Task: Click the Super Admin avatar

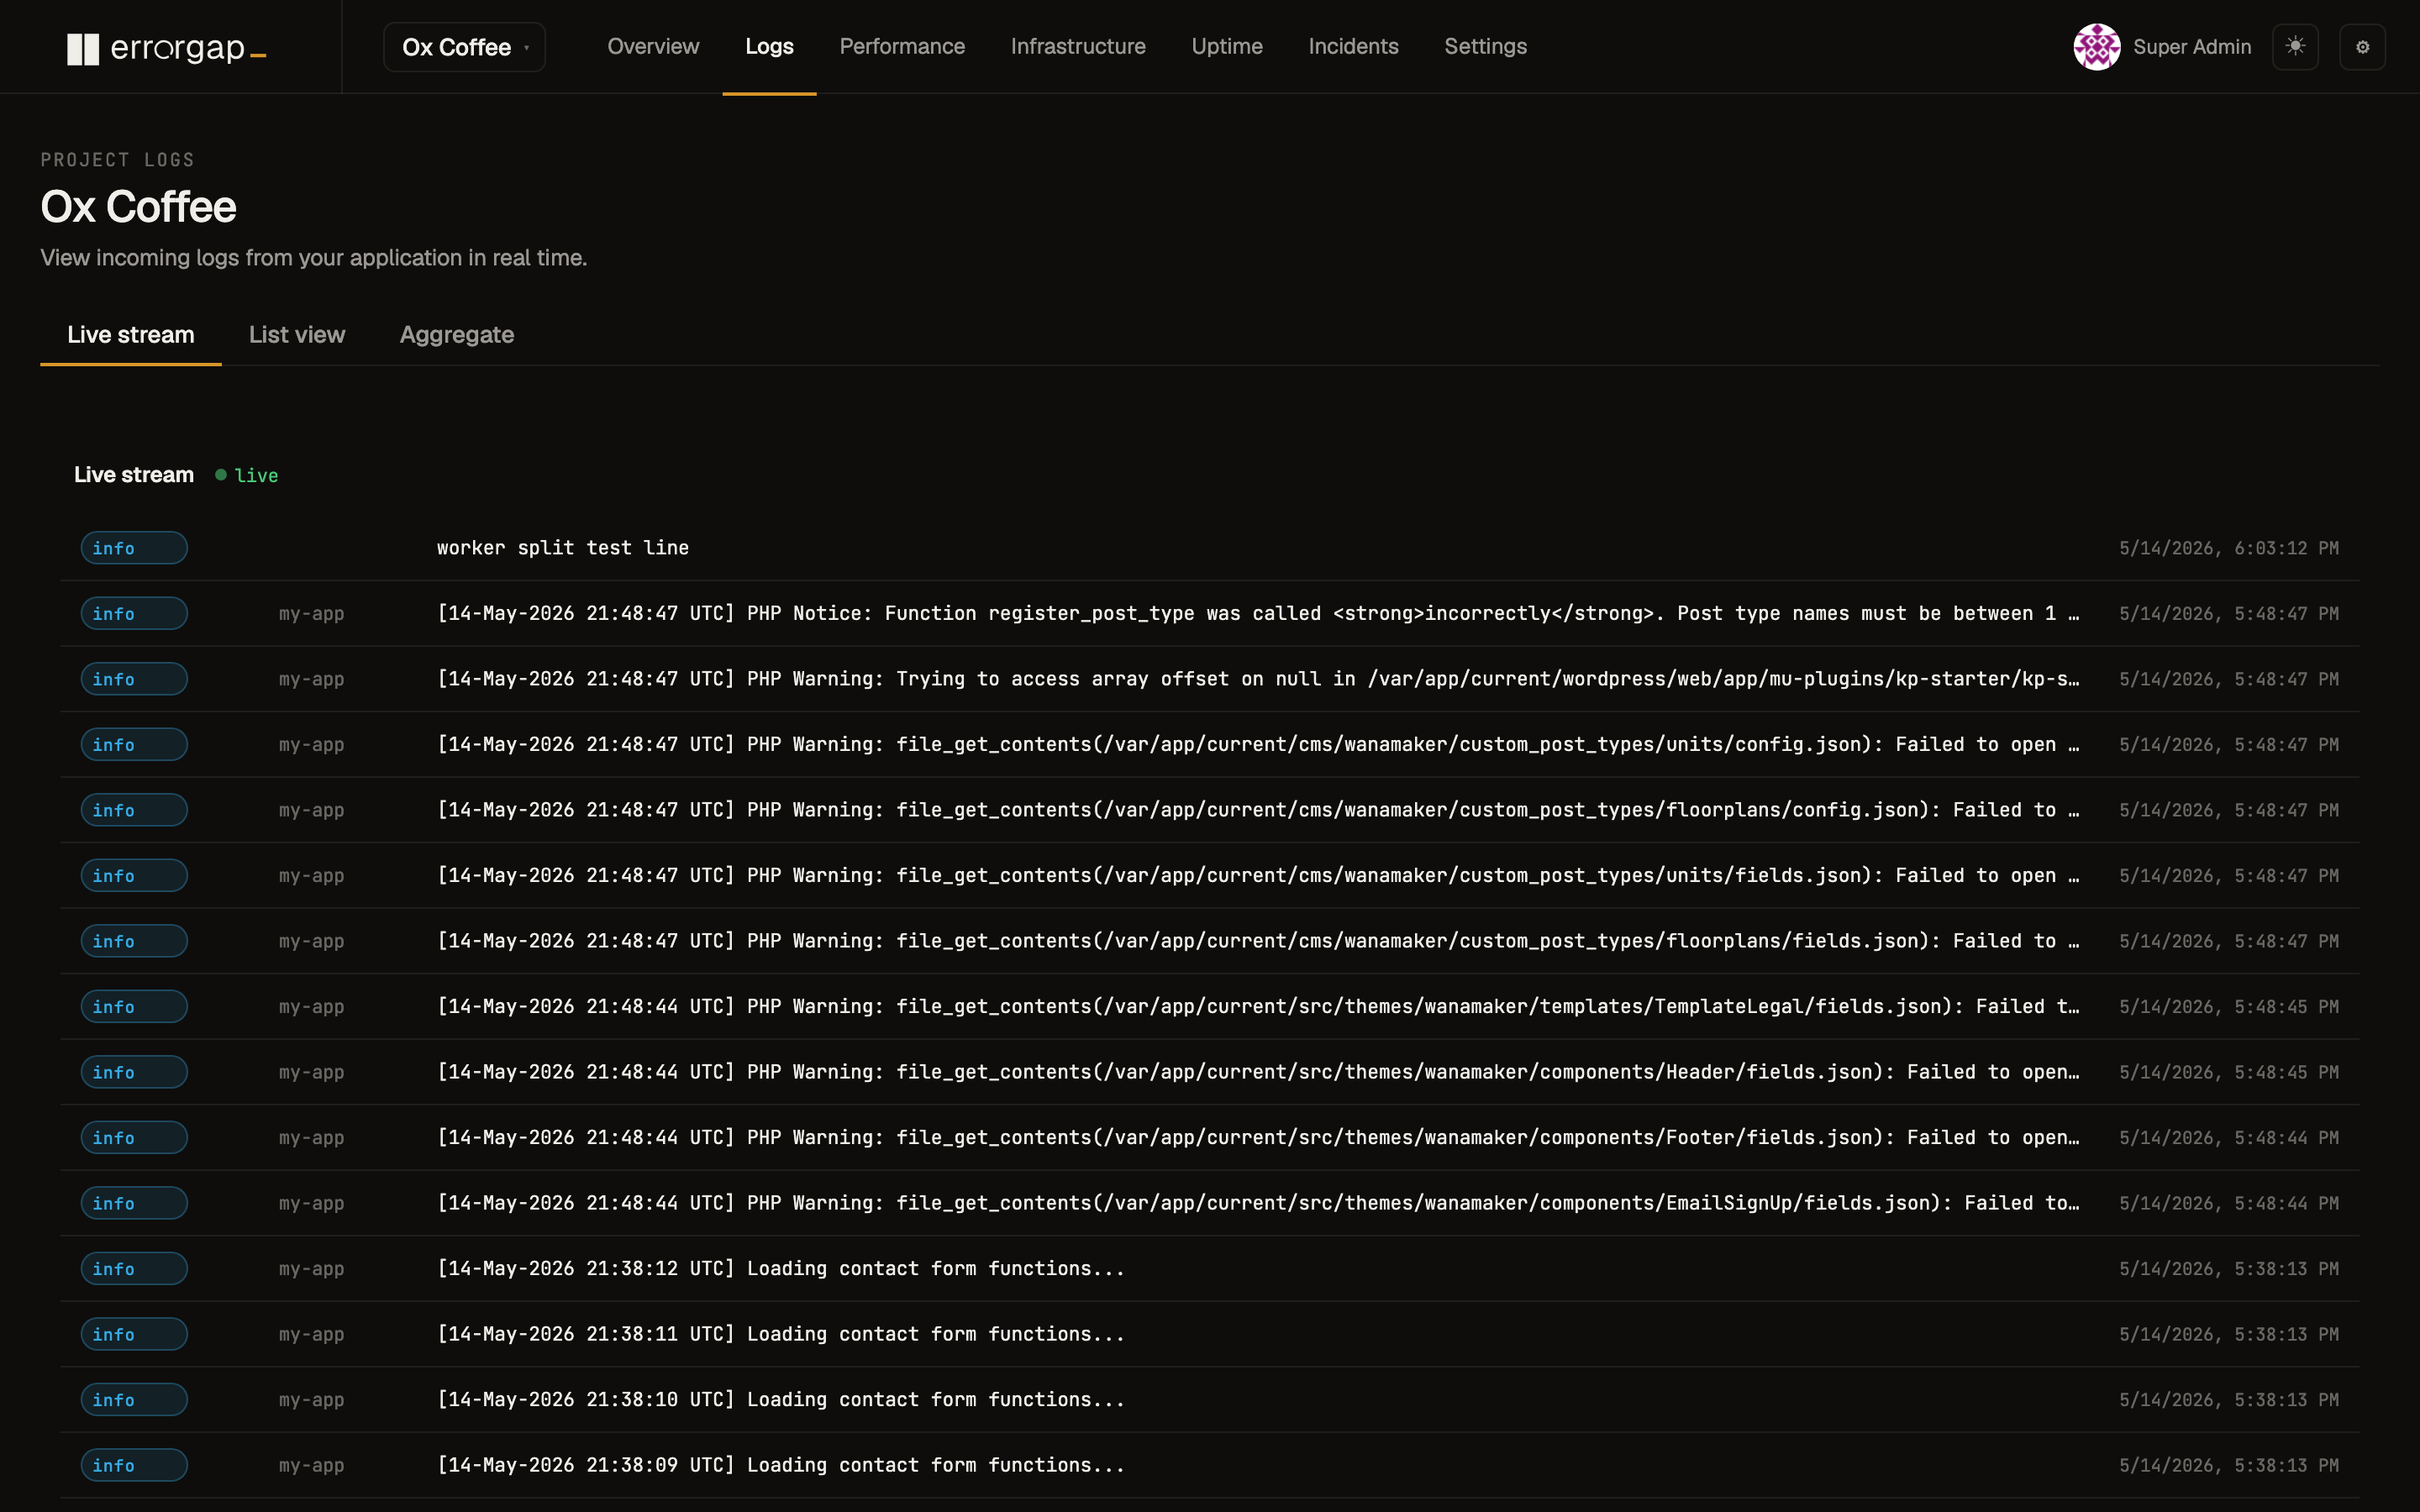Action: coord(2096,47)
